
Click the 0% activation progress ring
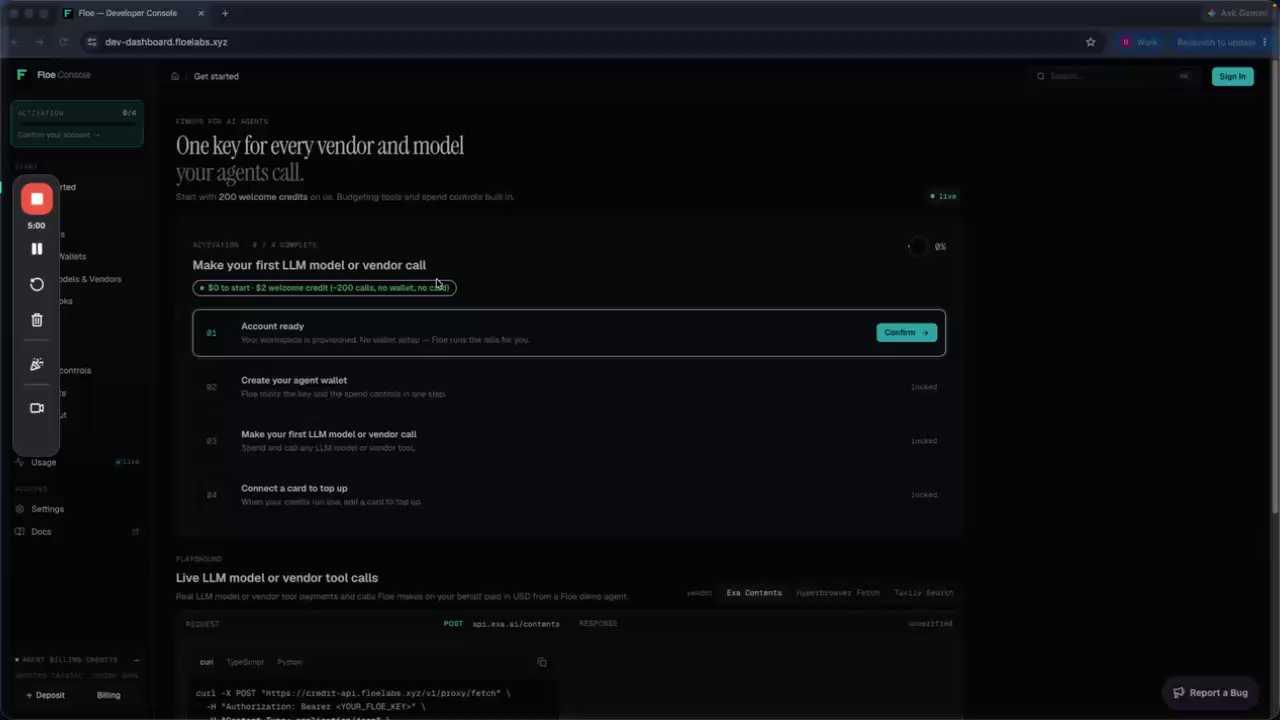[917, 246]
